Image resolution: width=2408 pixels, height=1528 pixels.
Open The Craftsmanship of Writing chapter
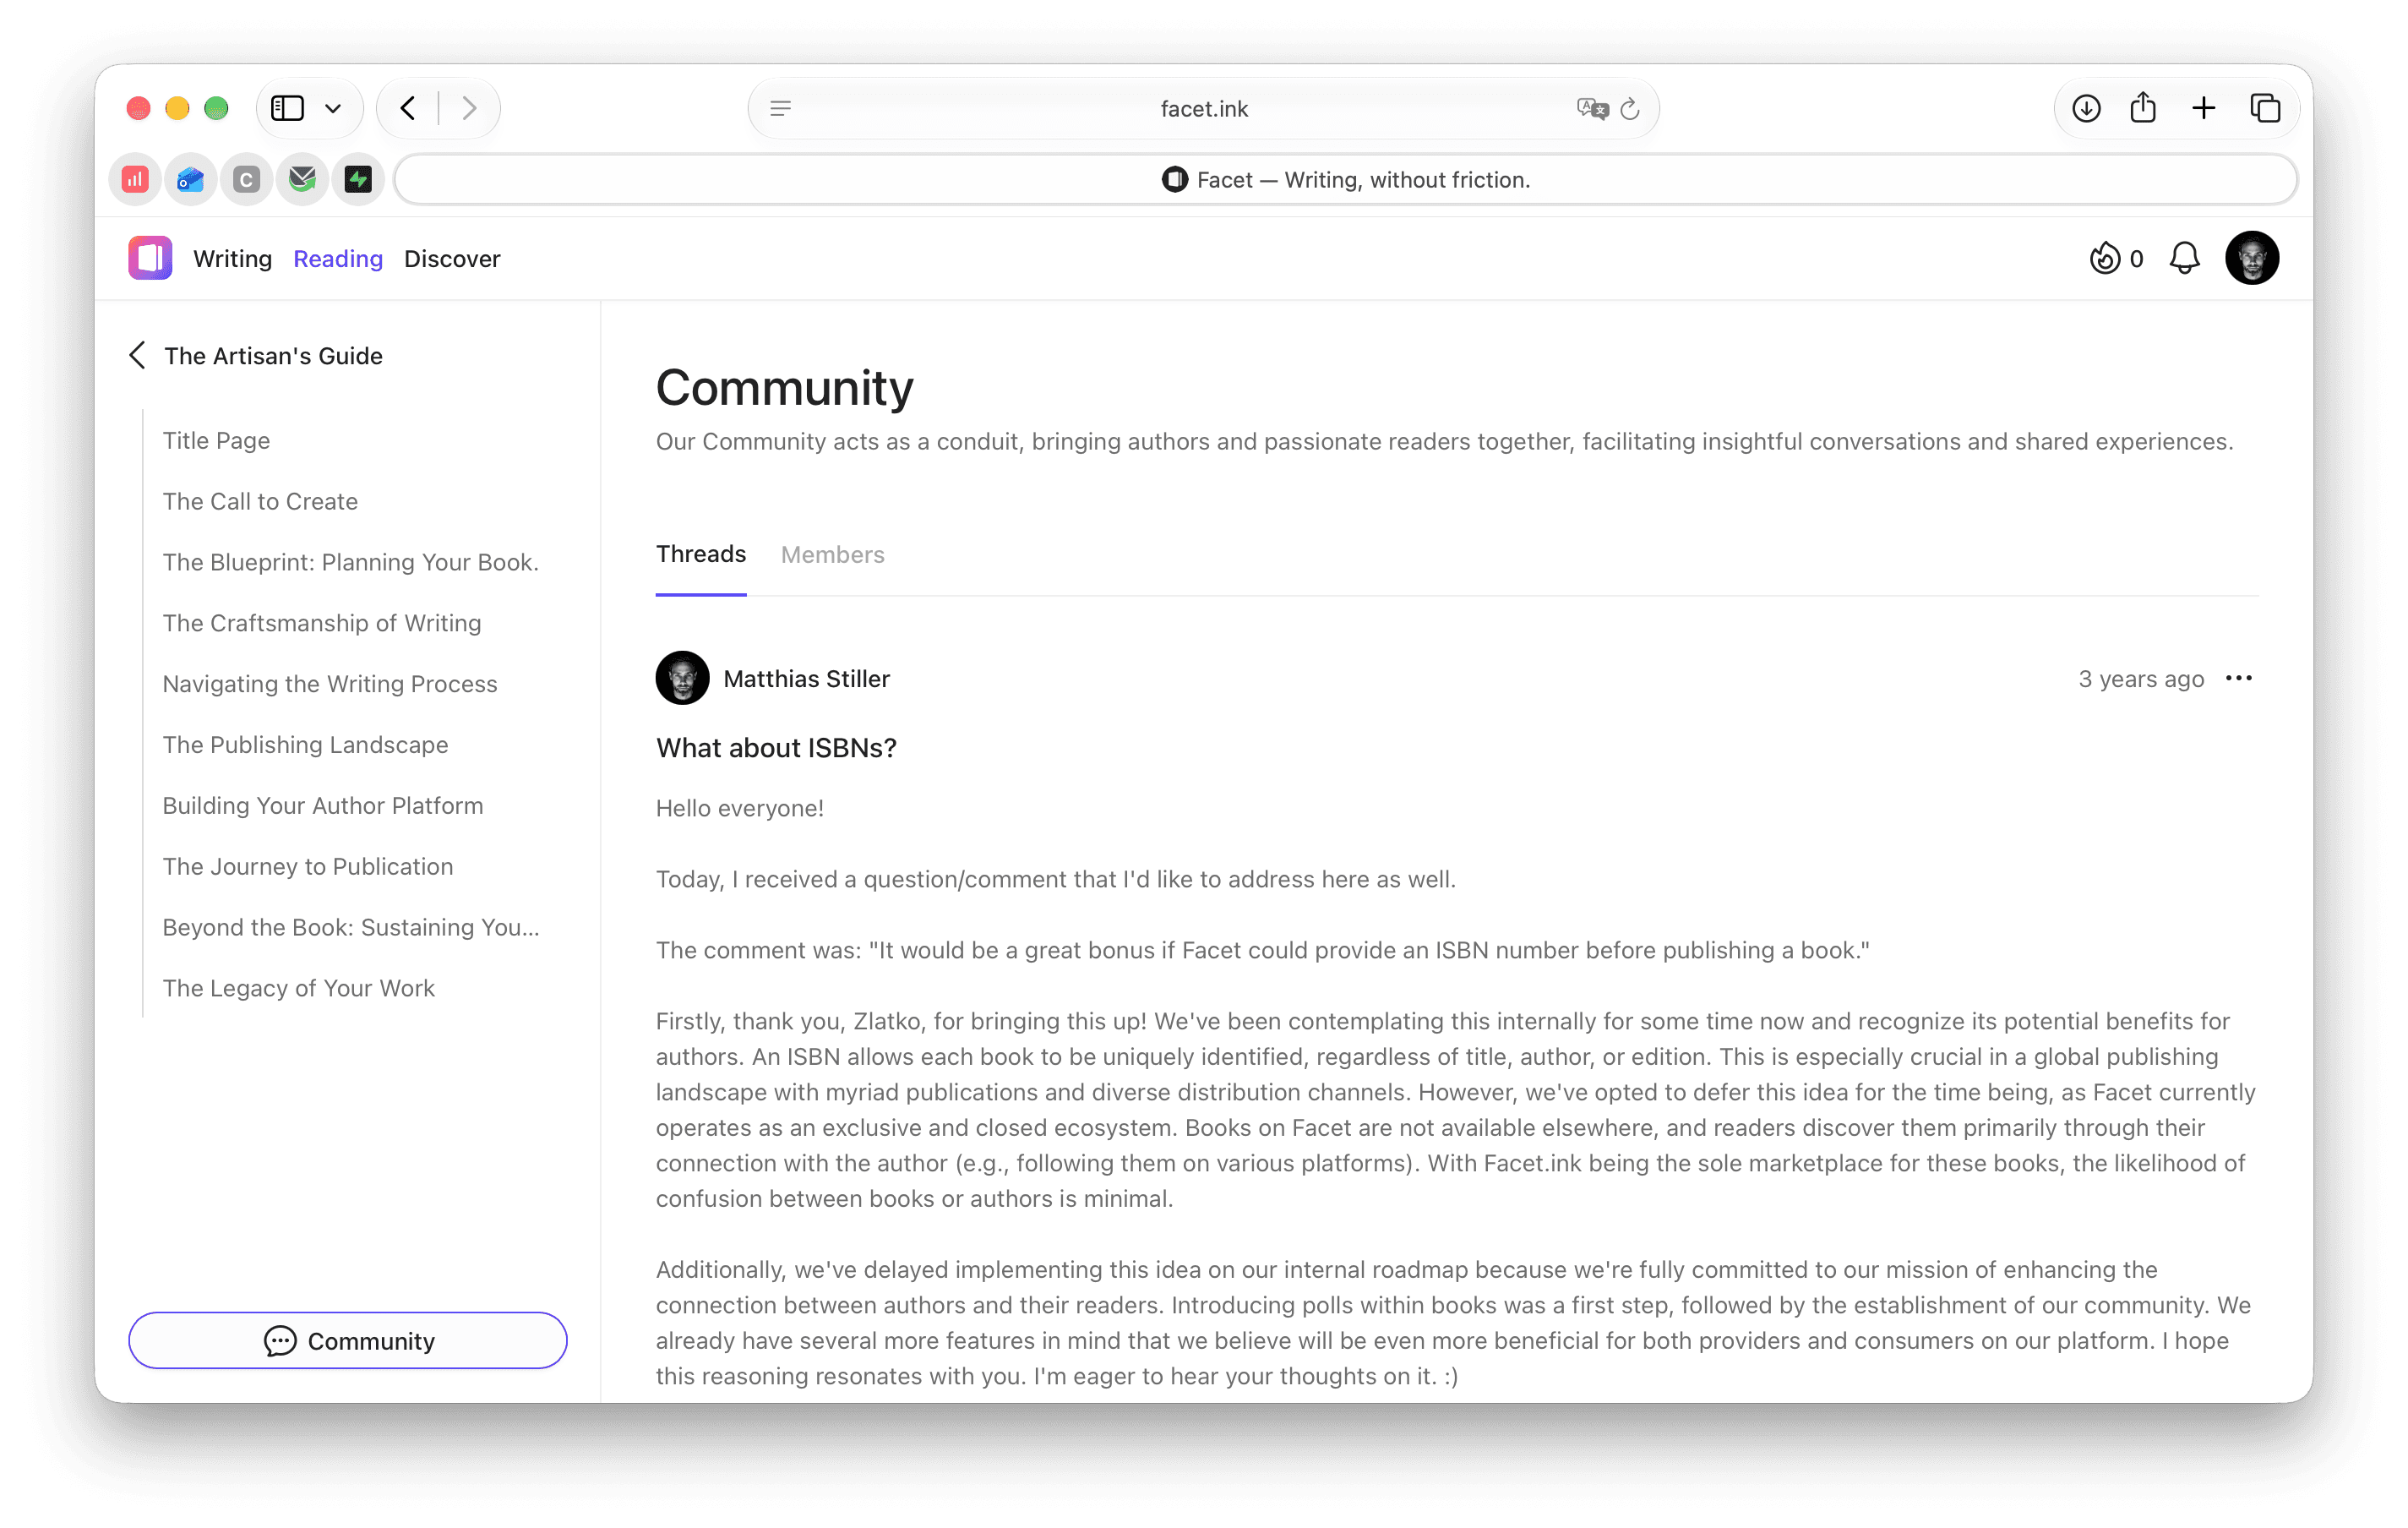321,623
